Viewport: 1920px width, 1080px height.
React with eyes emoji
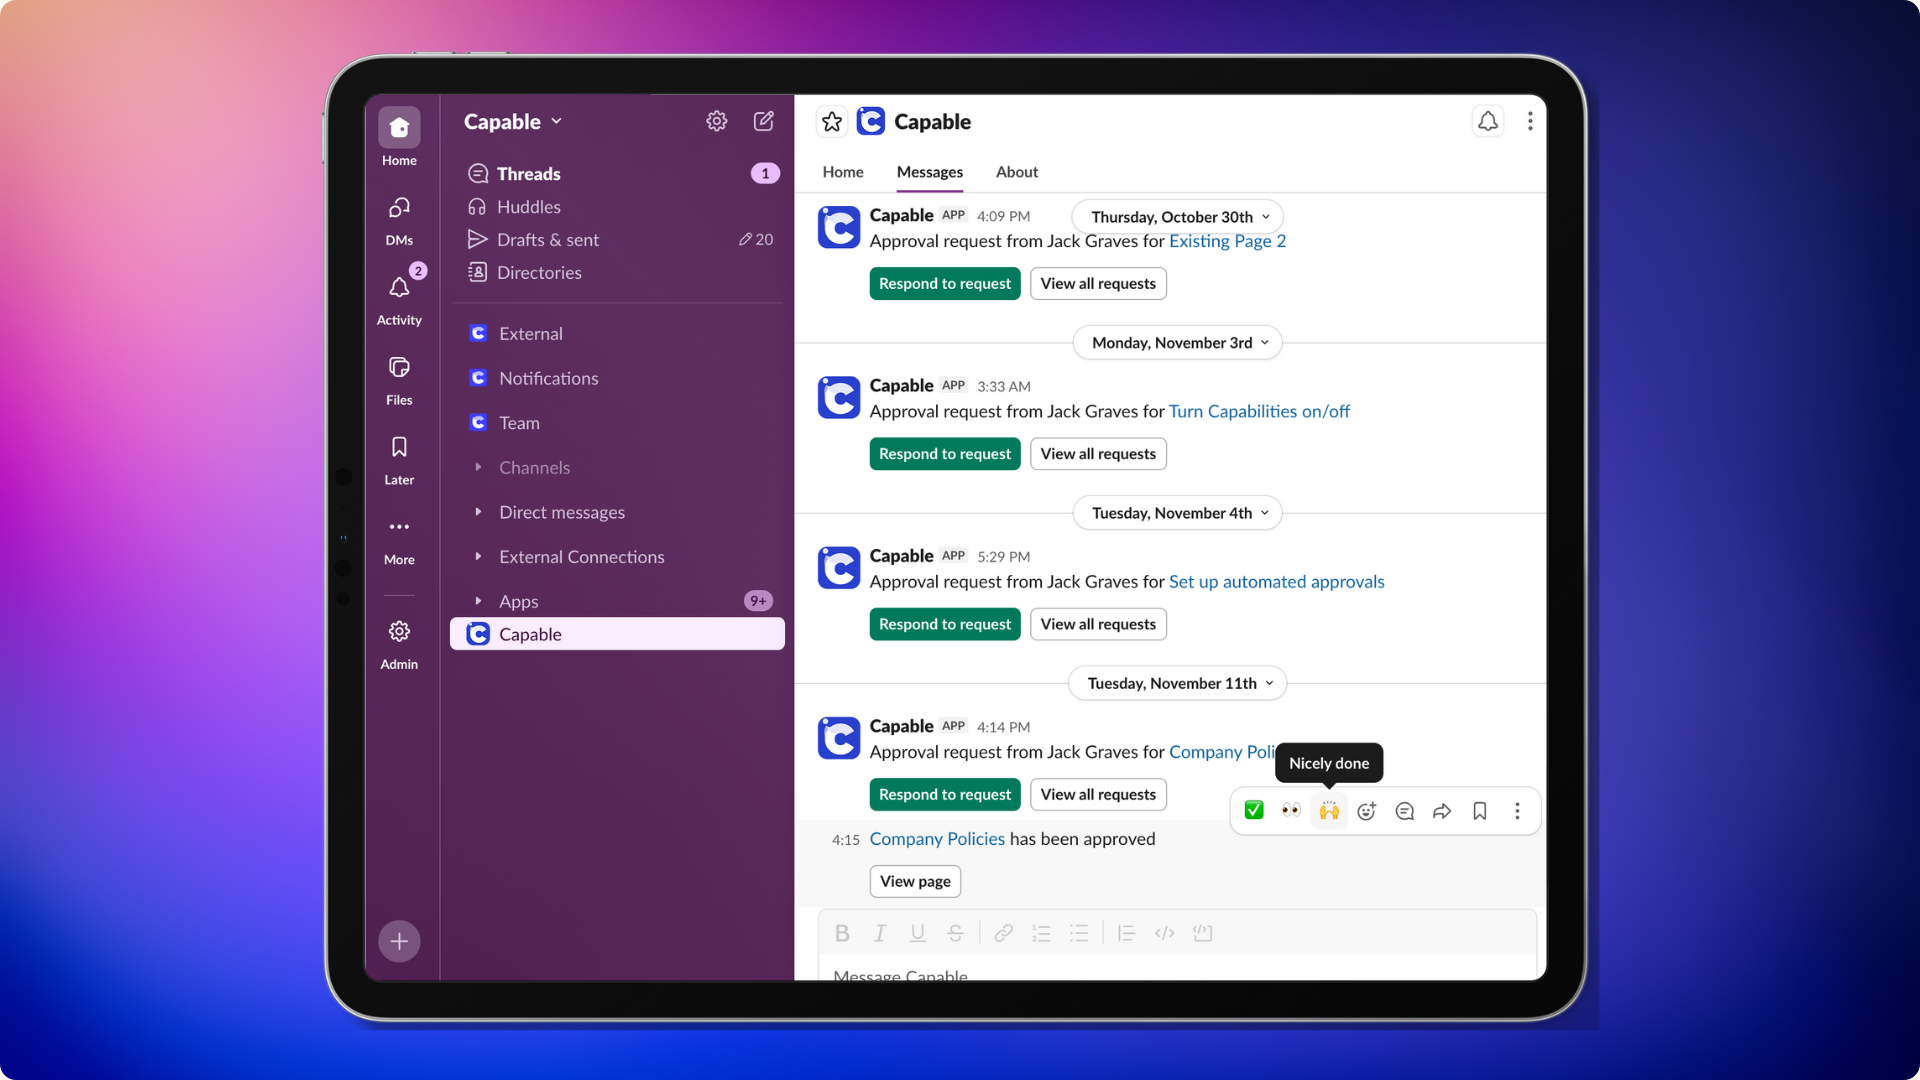[x=1291, y=810]
